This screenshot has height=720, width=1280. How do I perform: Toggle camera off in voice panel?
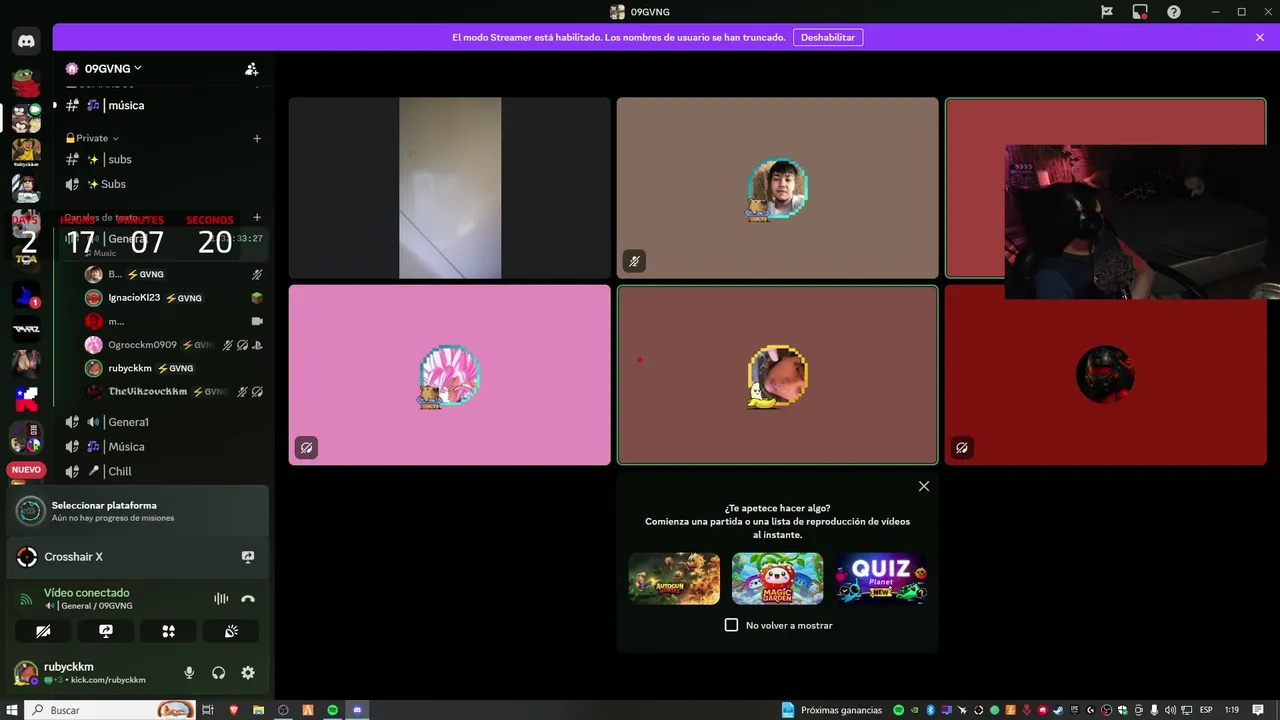(x=43, y=631)
